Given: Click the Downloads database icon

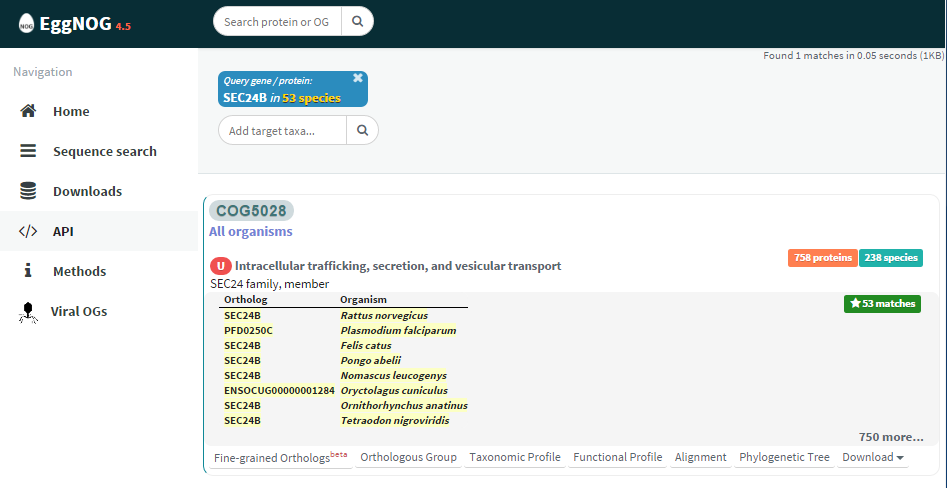Looking at the screenshot, I should [x=28, y=191].
